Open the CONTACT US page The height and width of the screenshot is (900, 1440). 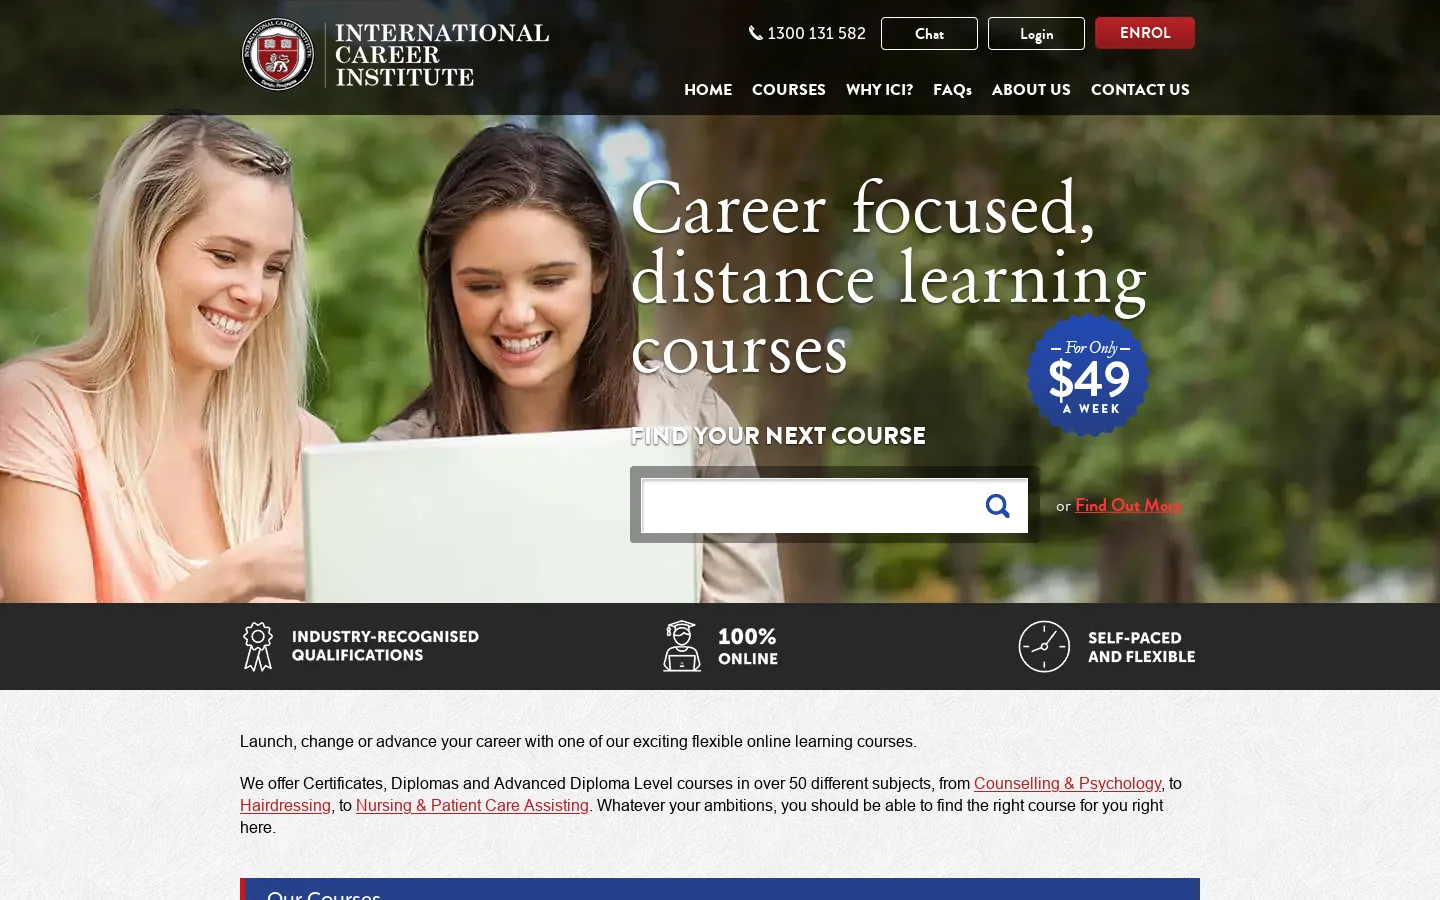pos(1140,90)
